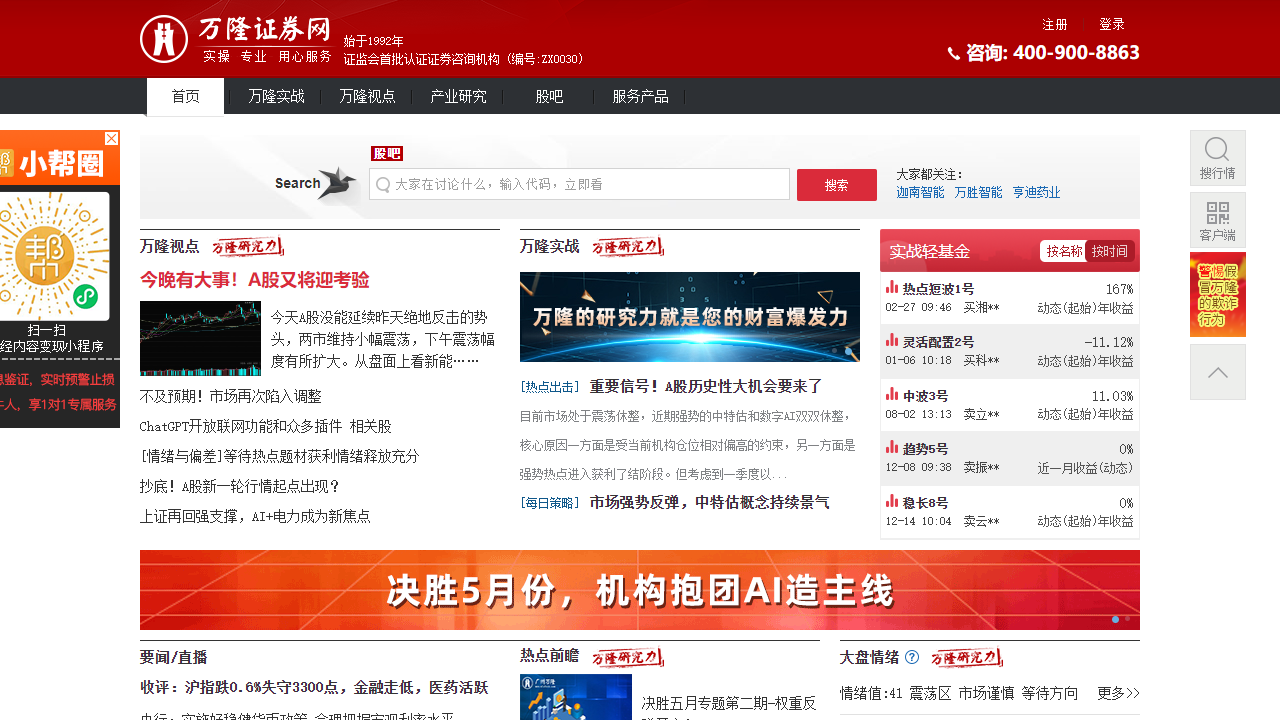
Task: Open article 不及预期！市场再次陷入调整
Action: (x=231, y=396)
